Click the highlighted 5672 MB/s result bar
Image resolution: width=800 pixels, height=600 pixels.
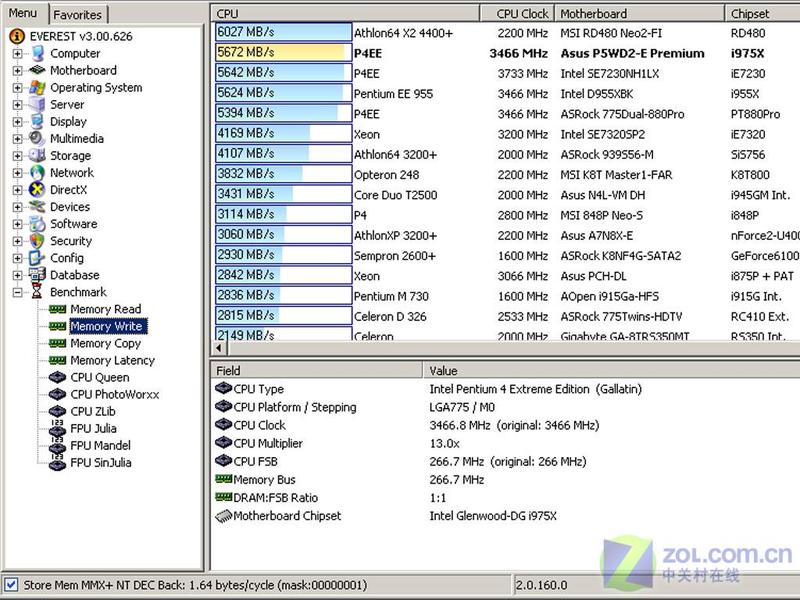pos(283,52)
